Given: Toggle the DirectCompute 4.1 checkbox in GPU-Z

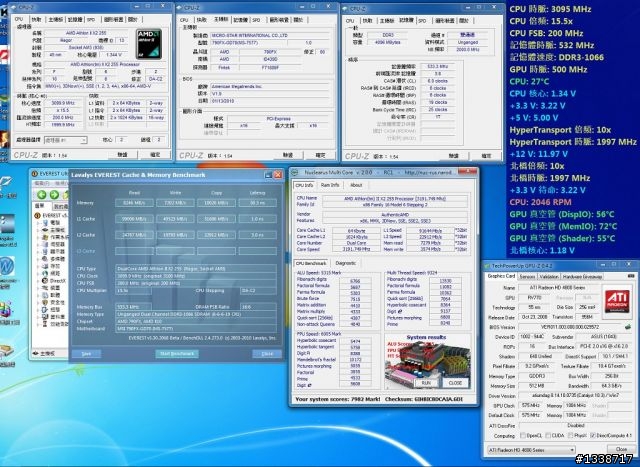Looking at the screenshot, I should (593, 436).
